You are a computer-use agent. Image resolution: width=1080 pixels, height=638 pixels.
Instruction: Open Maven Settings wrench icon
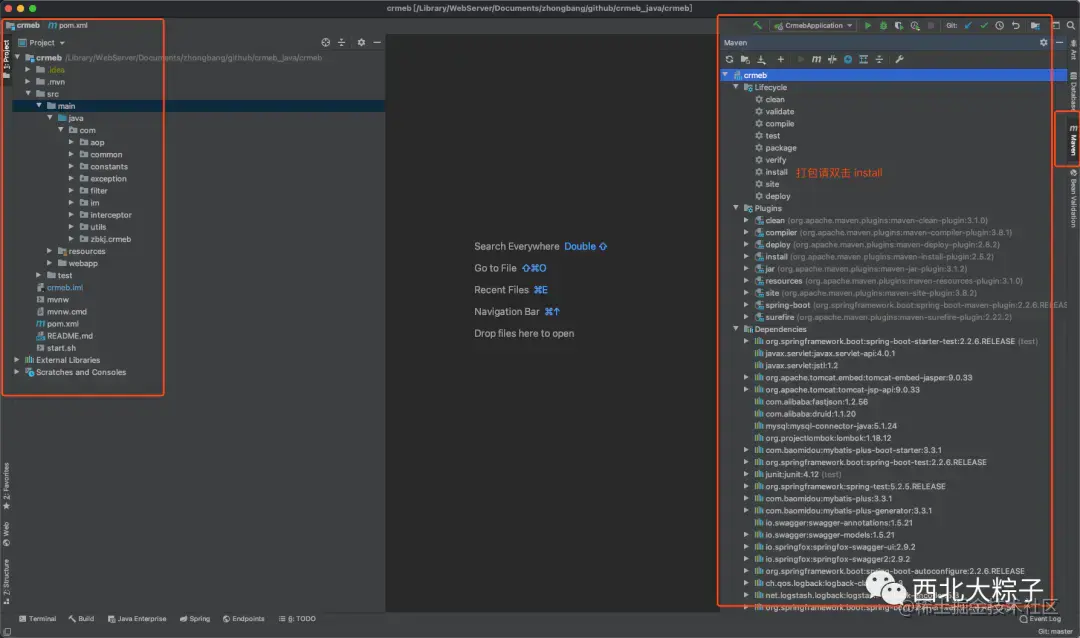(x=899, y=59)
